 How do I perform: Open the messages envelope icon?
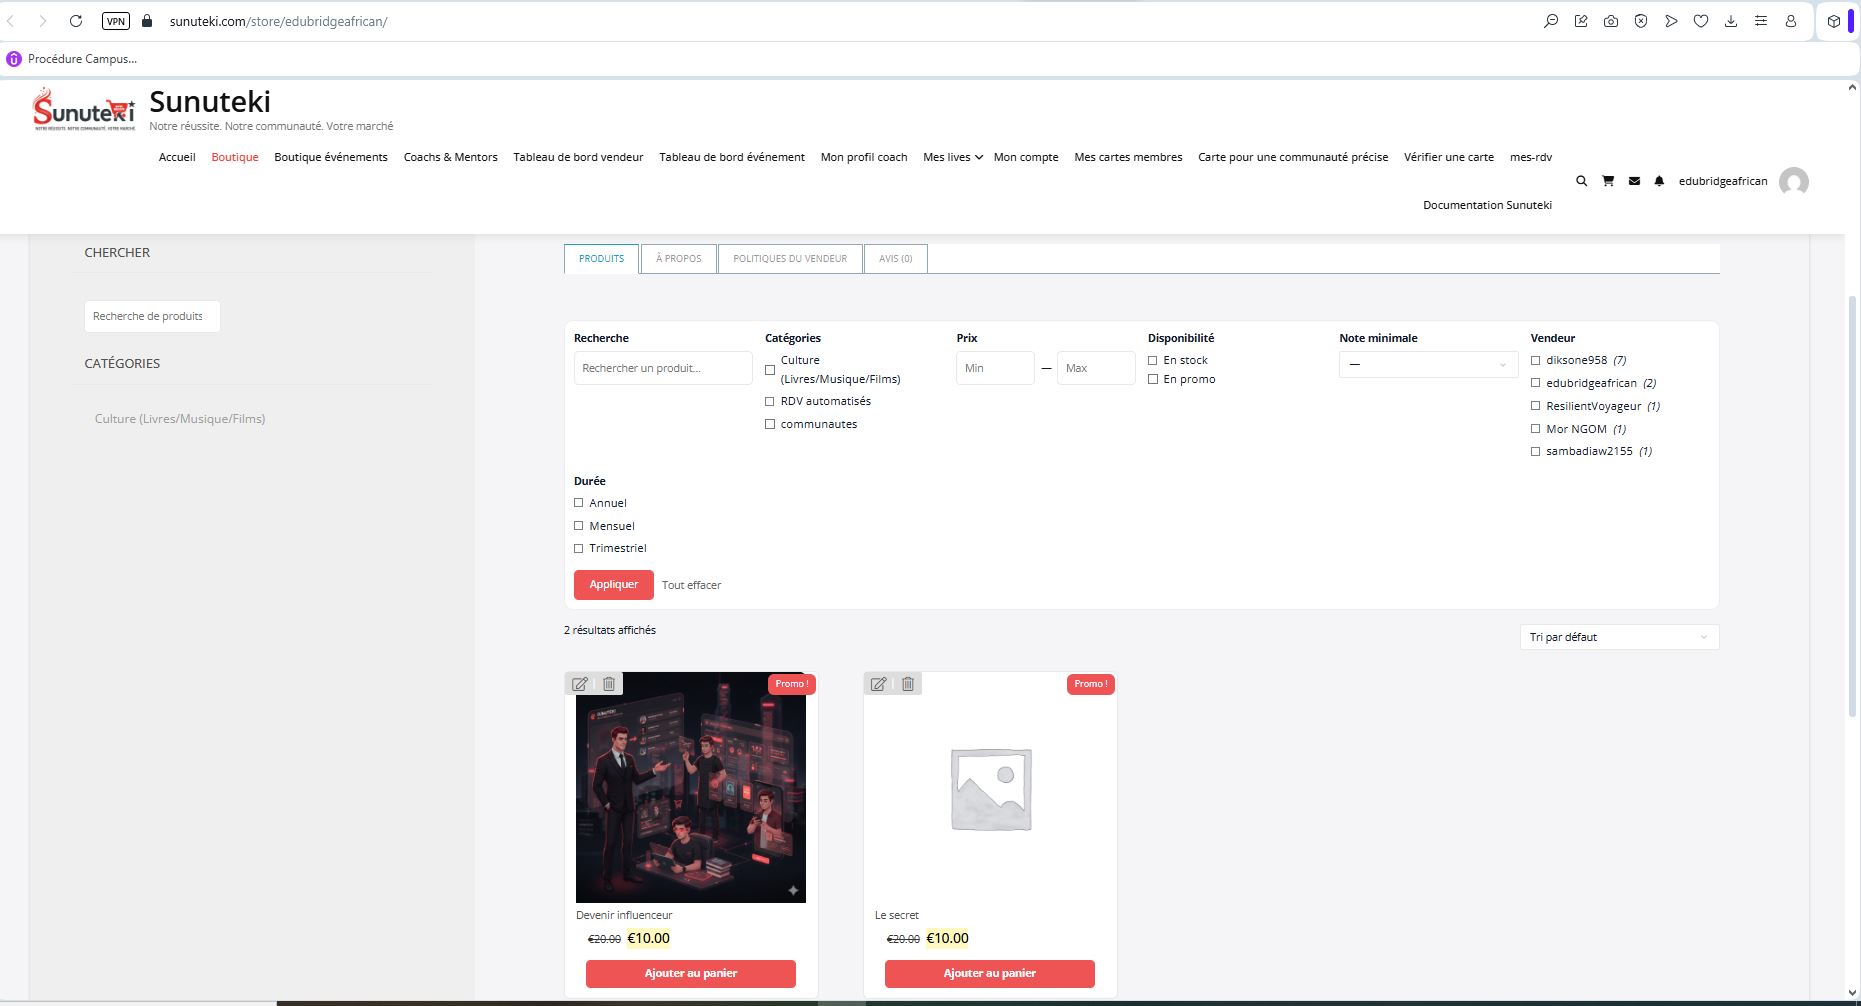[1634, 181]
